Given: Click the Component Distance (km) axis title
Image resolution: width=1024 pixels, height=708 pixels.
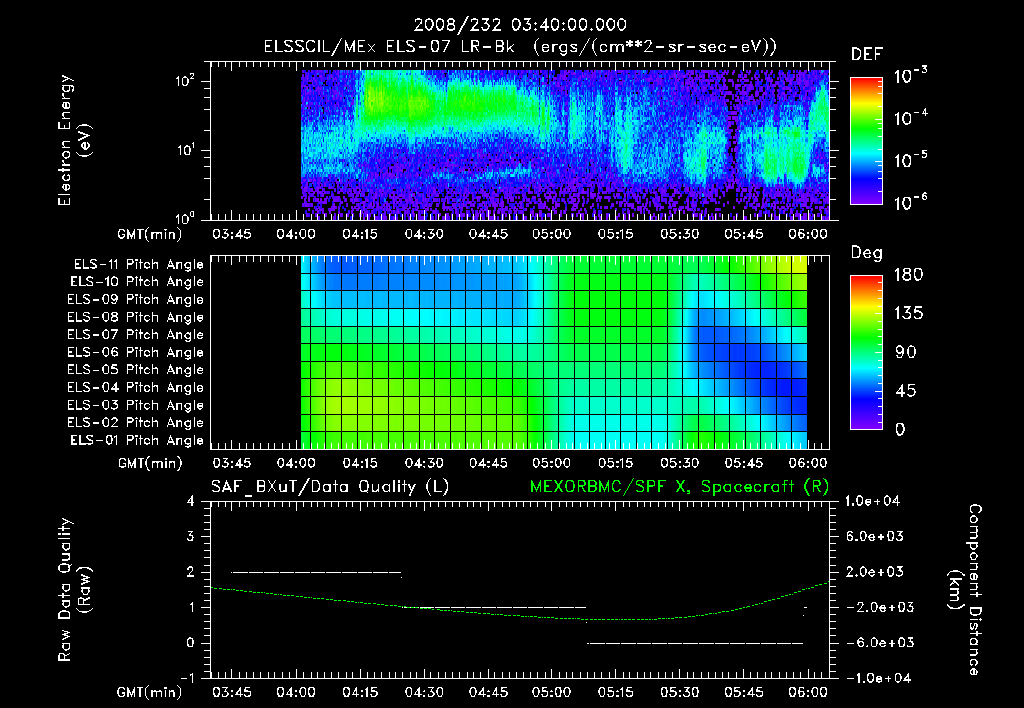Looking at the screenshot, I should click(x=965, y=589).
